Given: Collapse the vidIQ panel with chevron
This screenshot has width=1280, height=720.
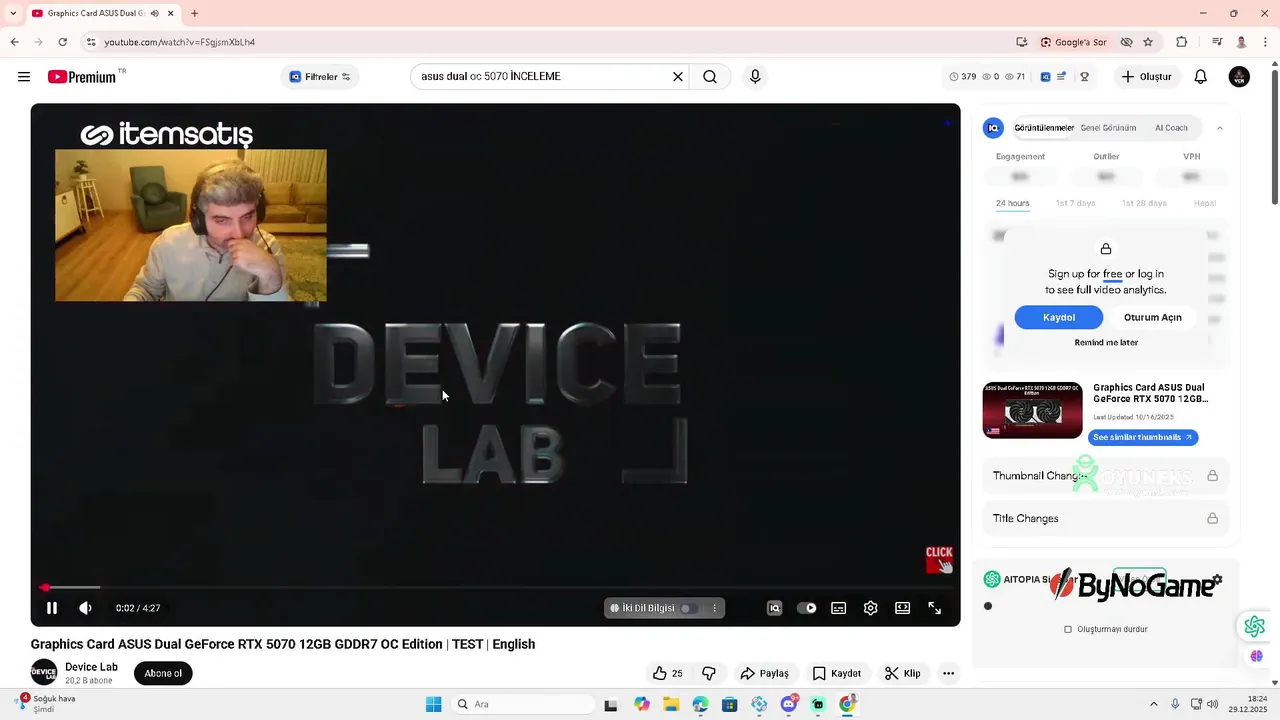Looking at the screenshot, I should point(1220,128).
